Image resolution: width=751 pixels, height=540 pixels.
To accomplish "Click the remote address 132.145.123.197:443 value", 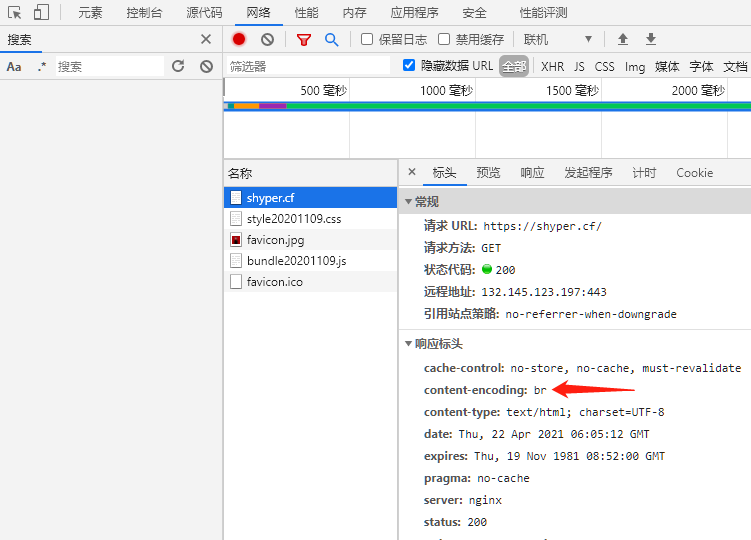I will tap(544, 292).
